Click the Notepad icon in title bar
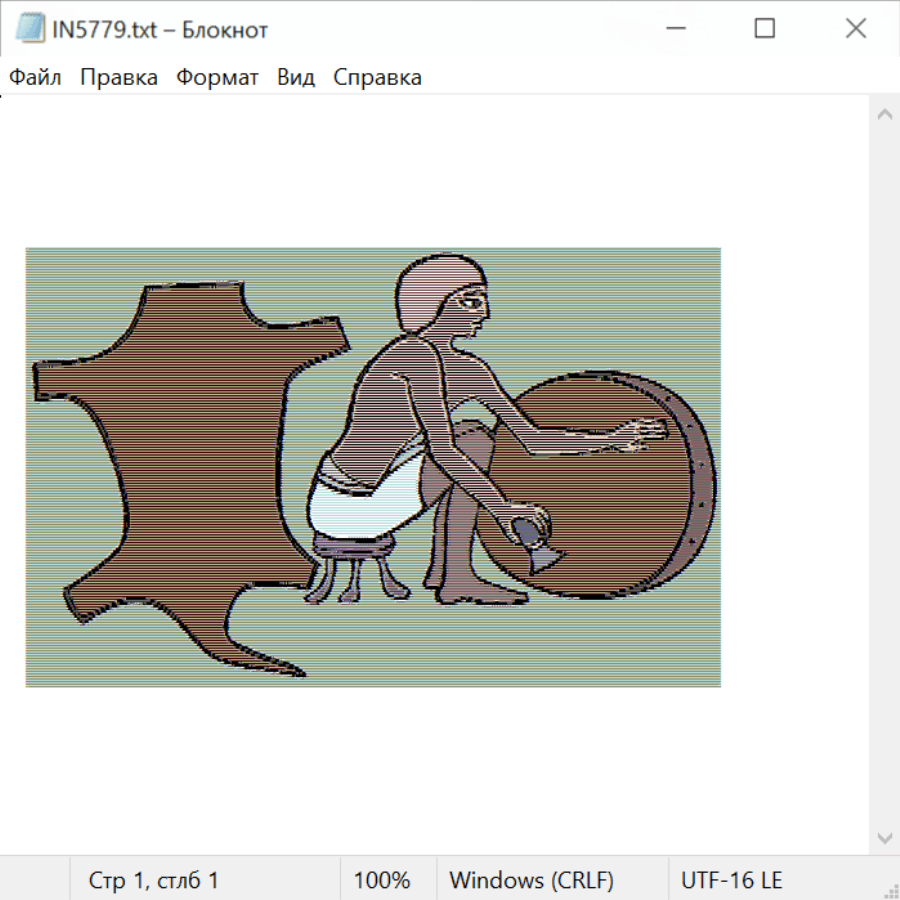Screen dimensions: 900x900 tap(30, 29)
